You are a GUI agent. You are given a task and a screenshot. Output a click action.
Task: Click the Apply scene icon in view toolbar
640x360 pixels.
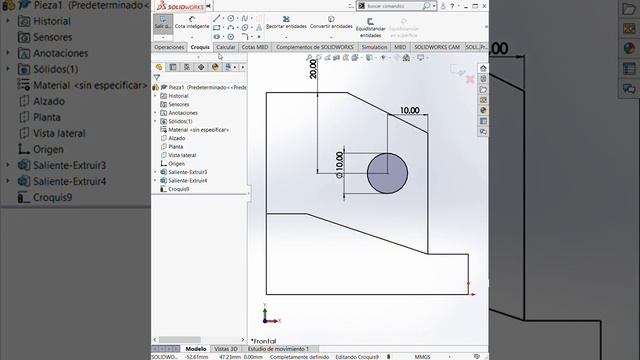406,58
